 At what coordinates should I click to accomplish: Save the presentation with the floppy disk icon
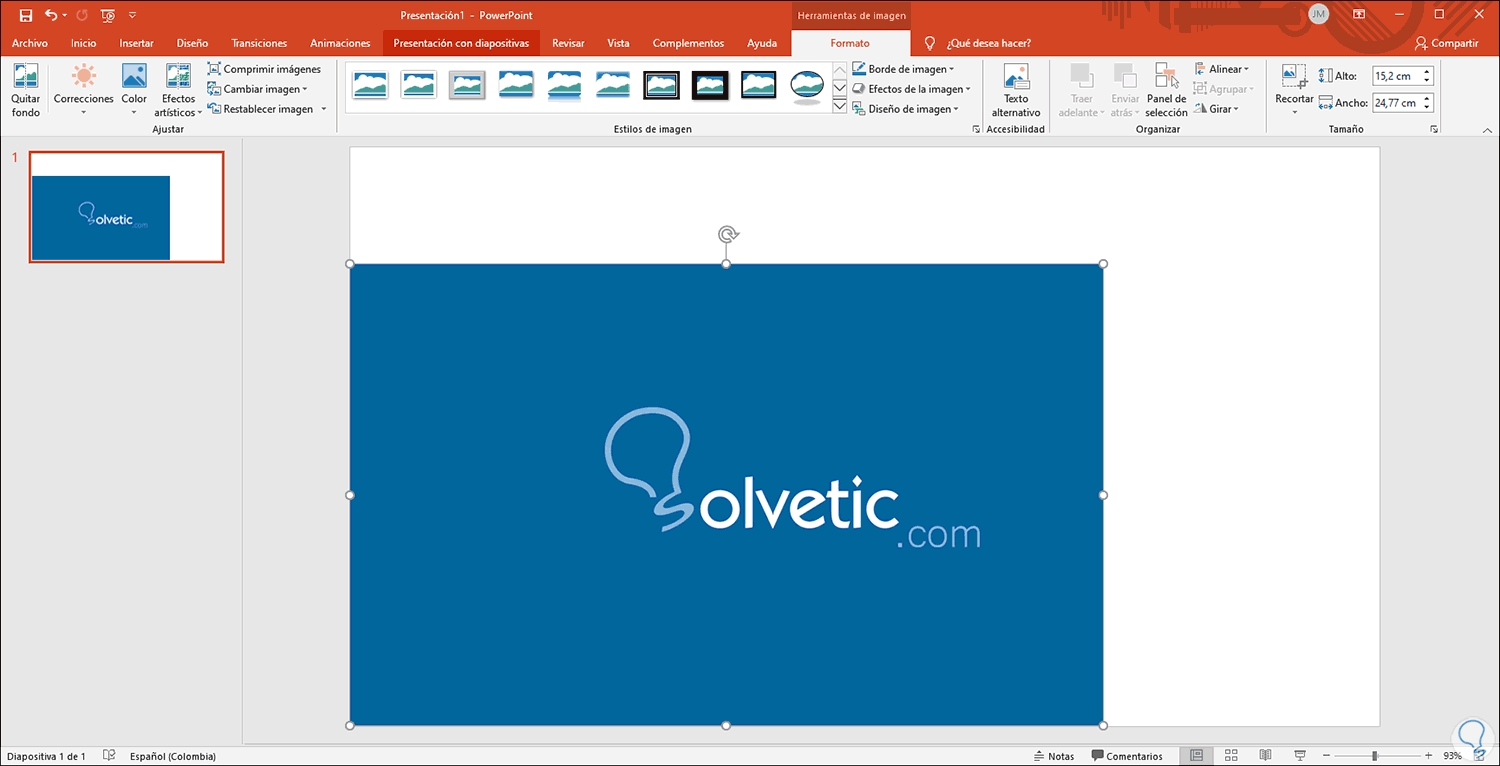(26, 15)
